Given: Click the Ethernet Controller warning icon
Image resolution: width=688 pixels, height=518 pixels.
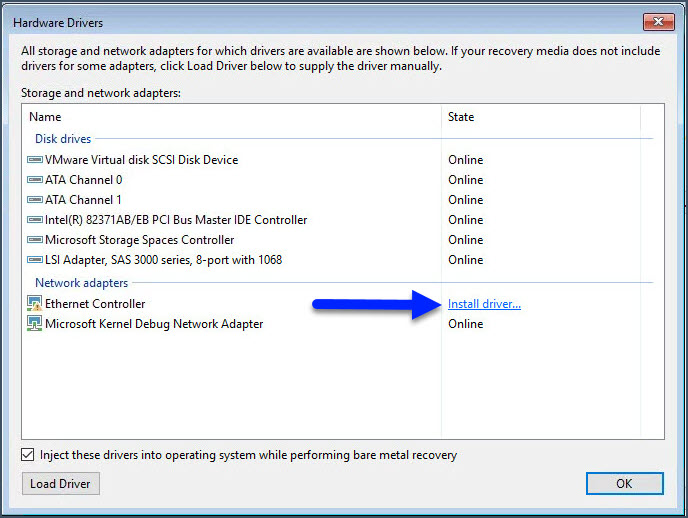Looking at the screenshot, I should [x=35, y=304].
